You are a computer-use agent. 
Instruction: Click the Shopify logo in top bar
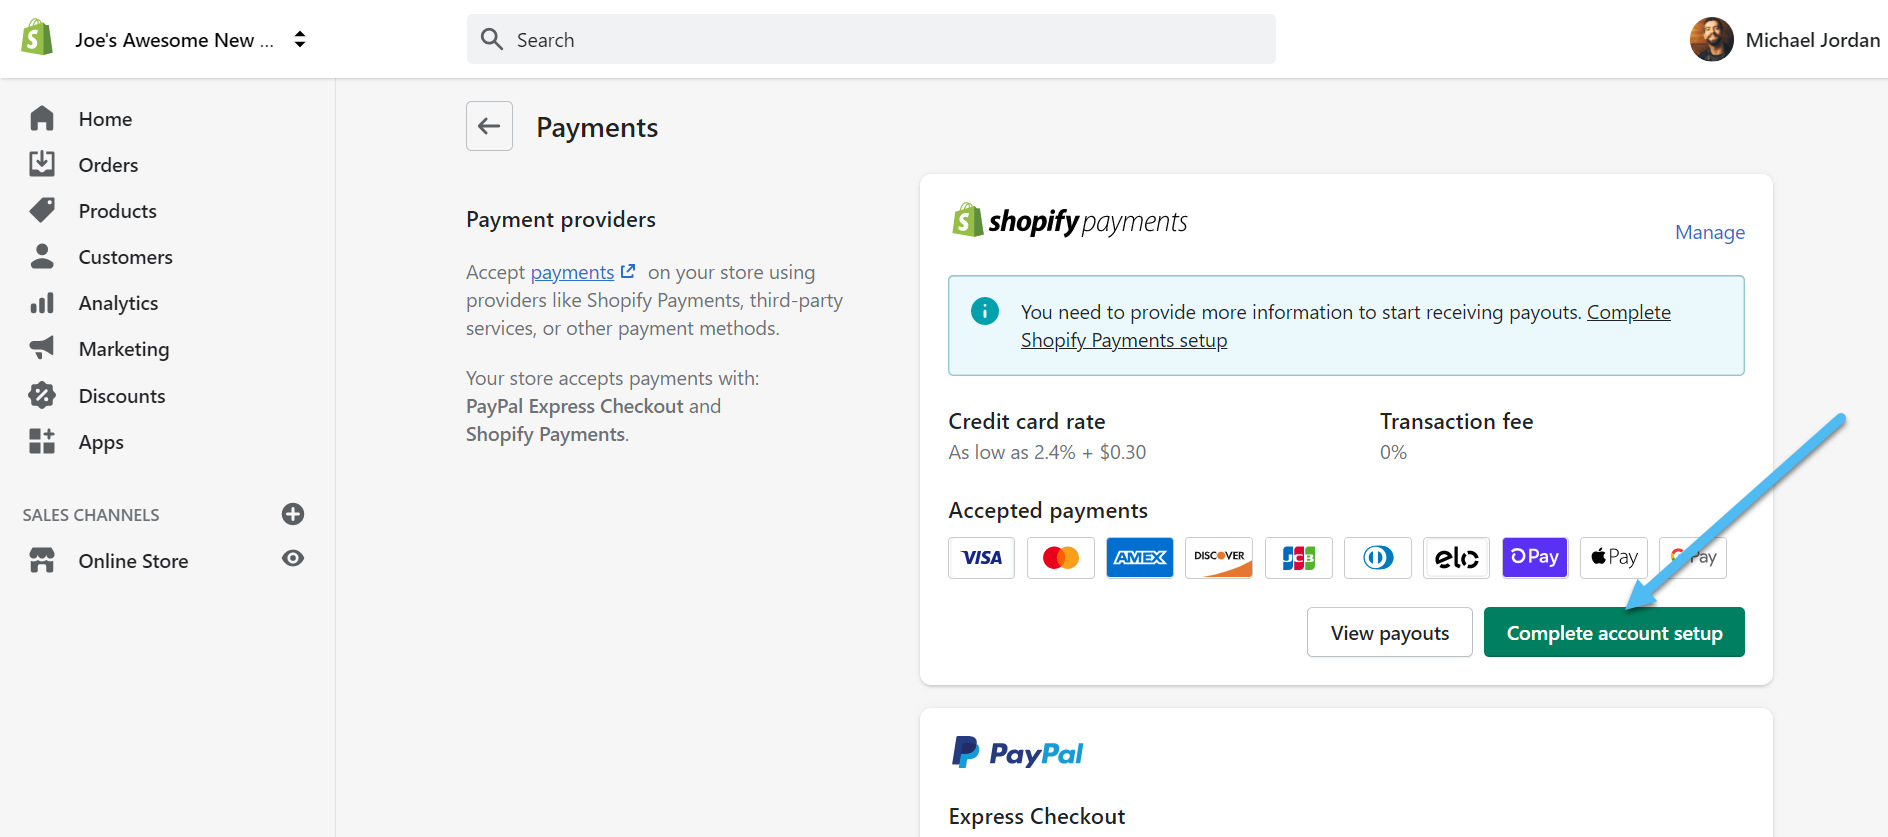(37, 39)
